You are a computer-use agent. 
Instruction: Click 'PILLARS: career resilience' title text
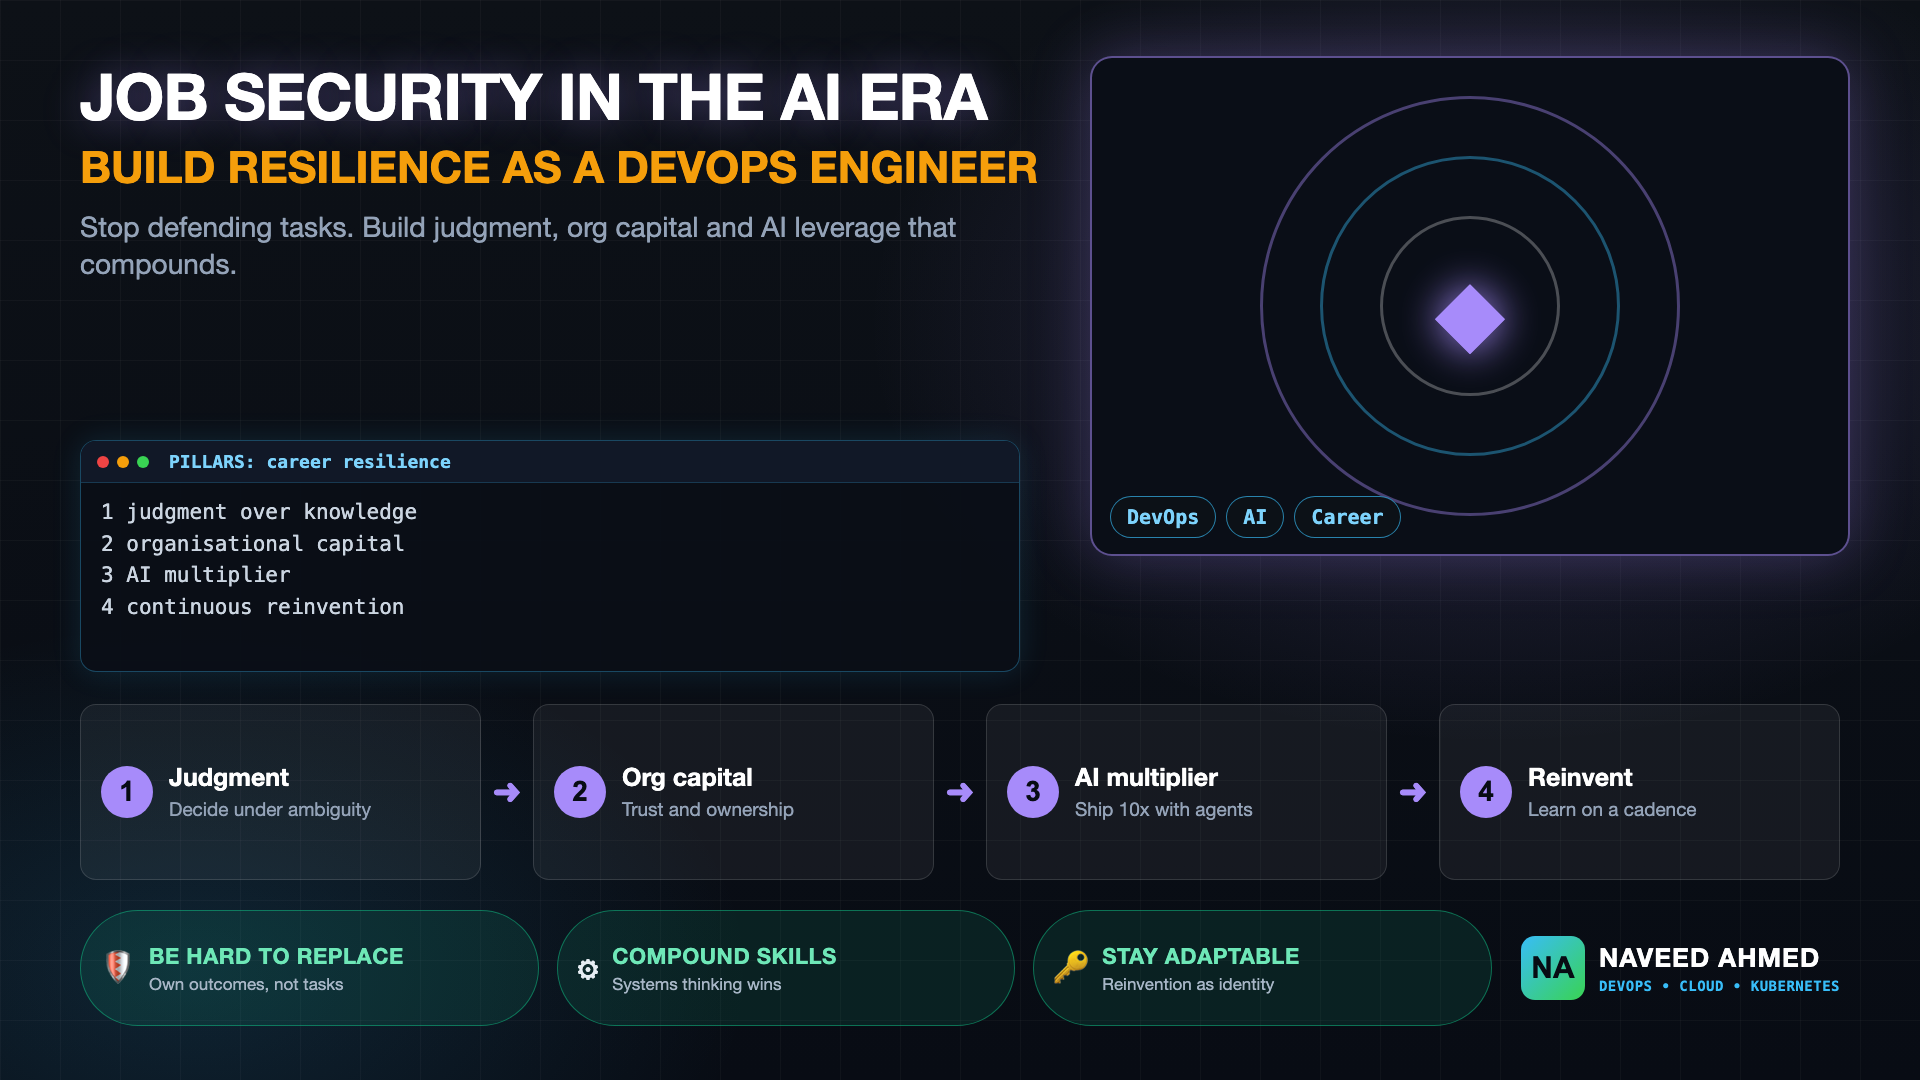(x=309, y=462)
